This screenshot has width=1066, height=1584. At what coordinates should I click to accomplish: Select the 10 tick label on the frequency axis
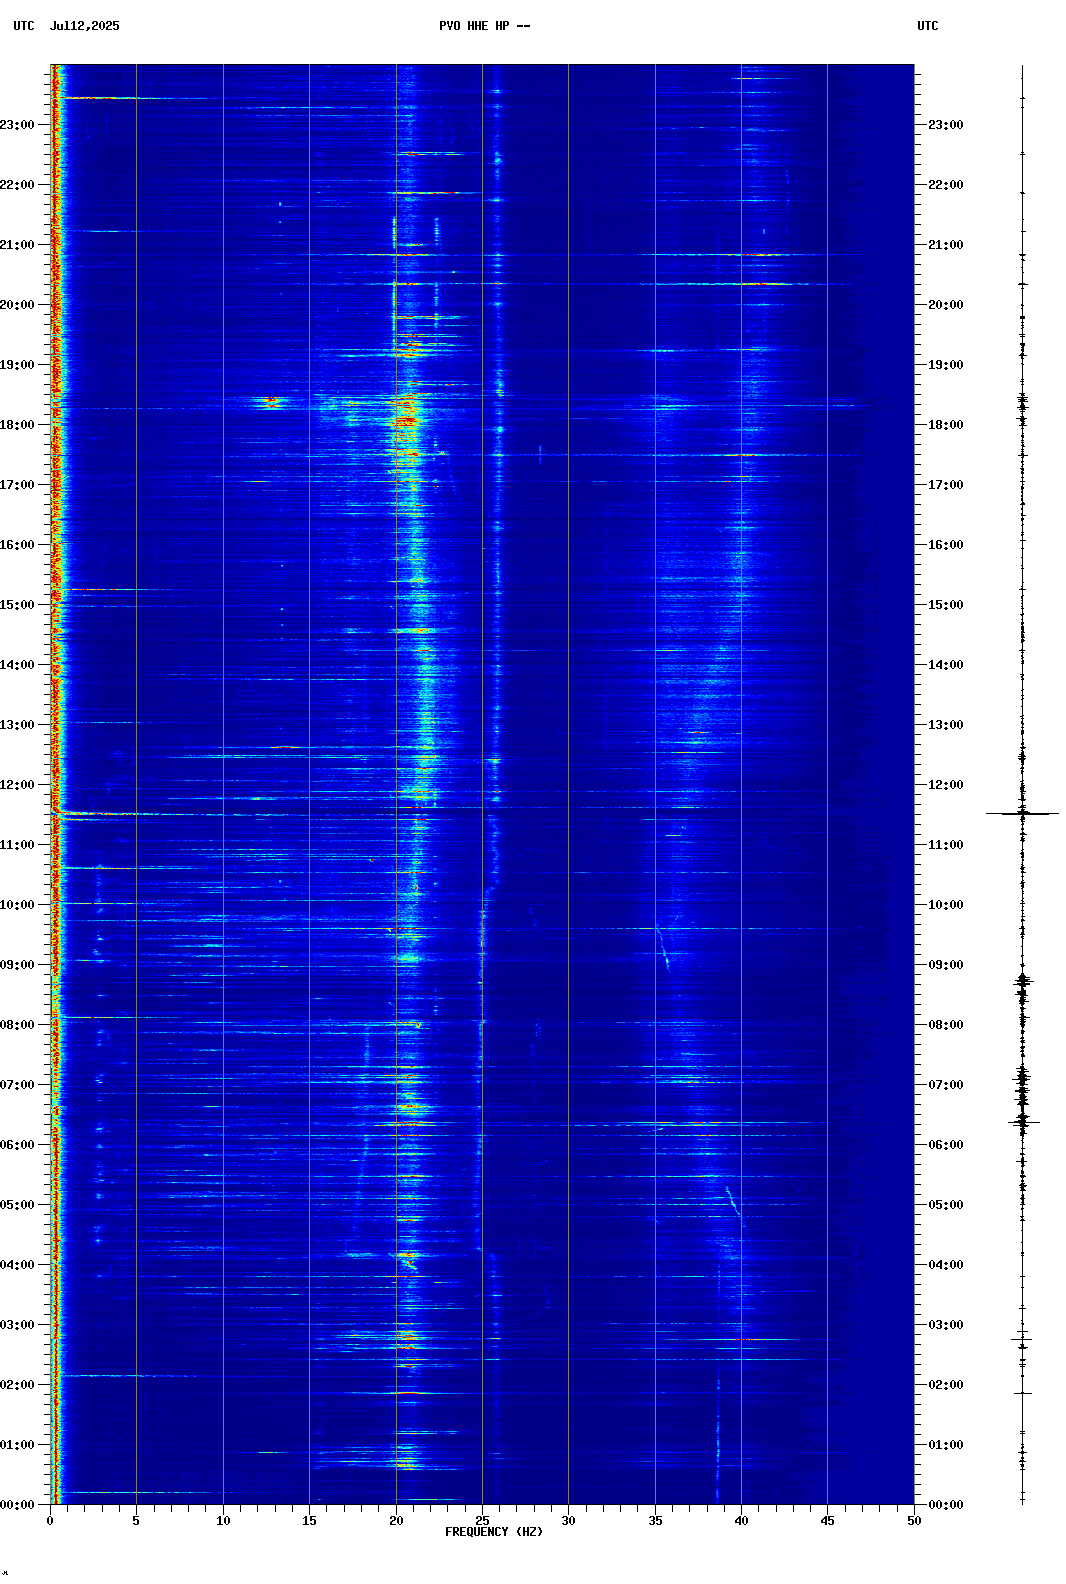(223, 1521)
